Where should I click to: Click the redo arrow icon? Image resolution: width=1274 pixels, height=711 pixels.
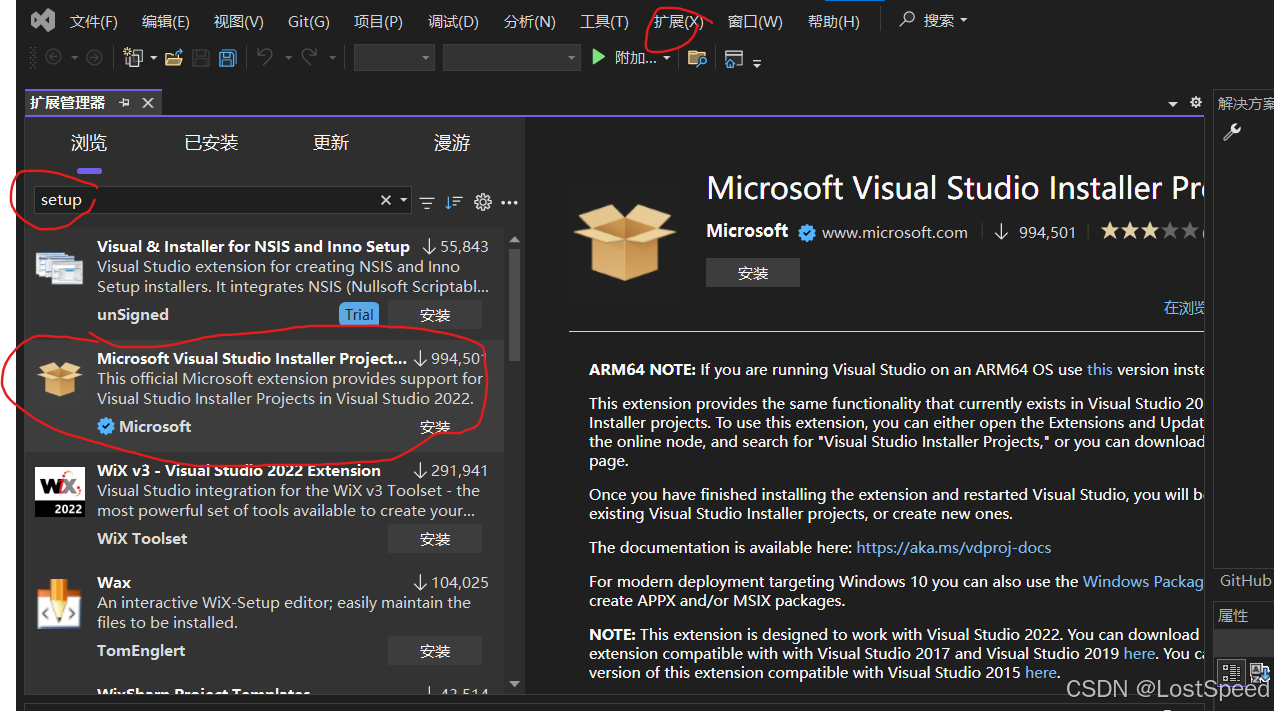coord(310,58)
